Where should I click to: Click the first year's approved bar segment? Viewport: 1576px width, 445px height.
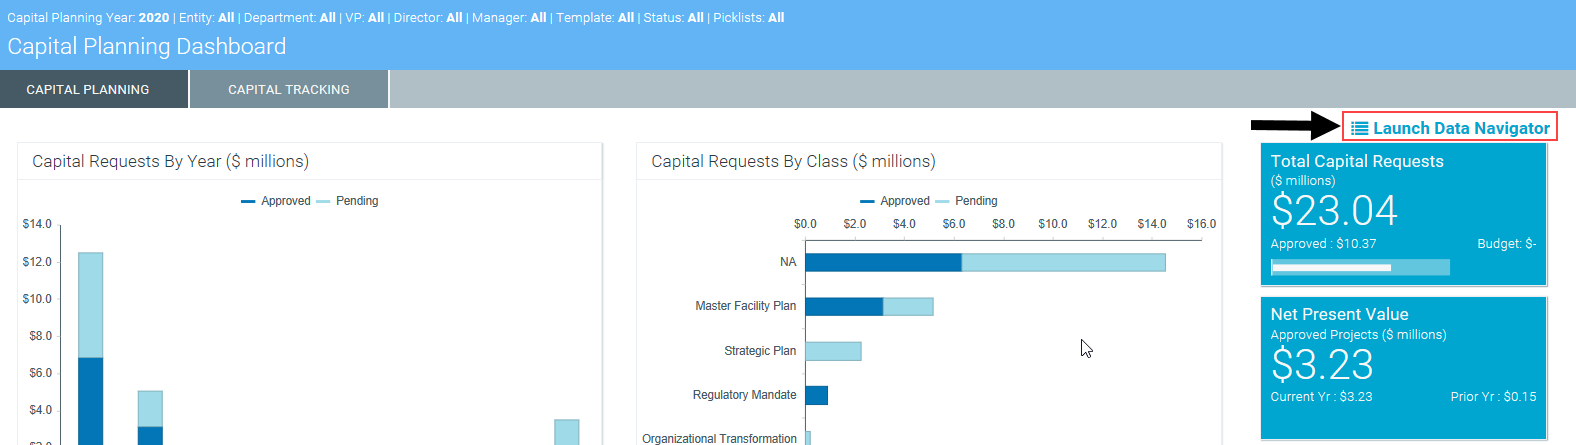(x=91, y=401)
